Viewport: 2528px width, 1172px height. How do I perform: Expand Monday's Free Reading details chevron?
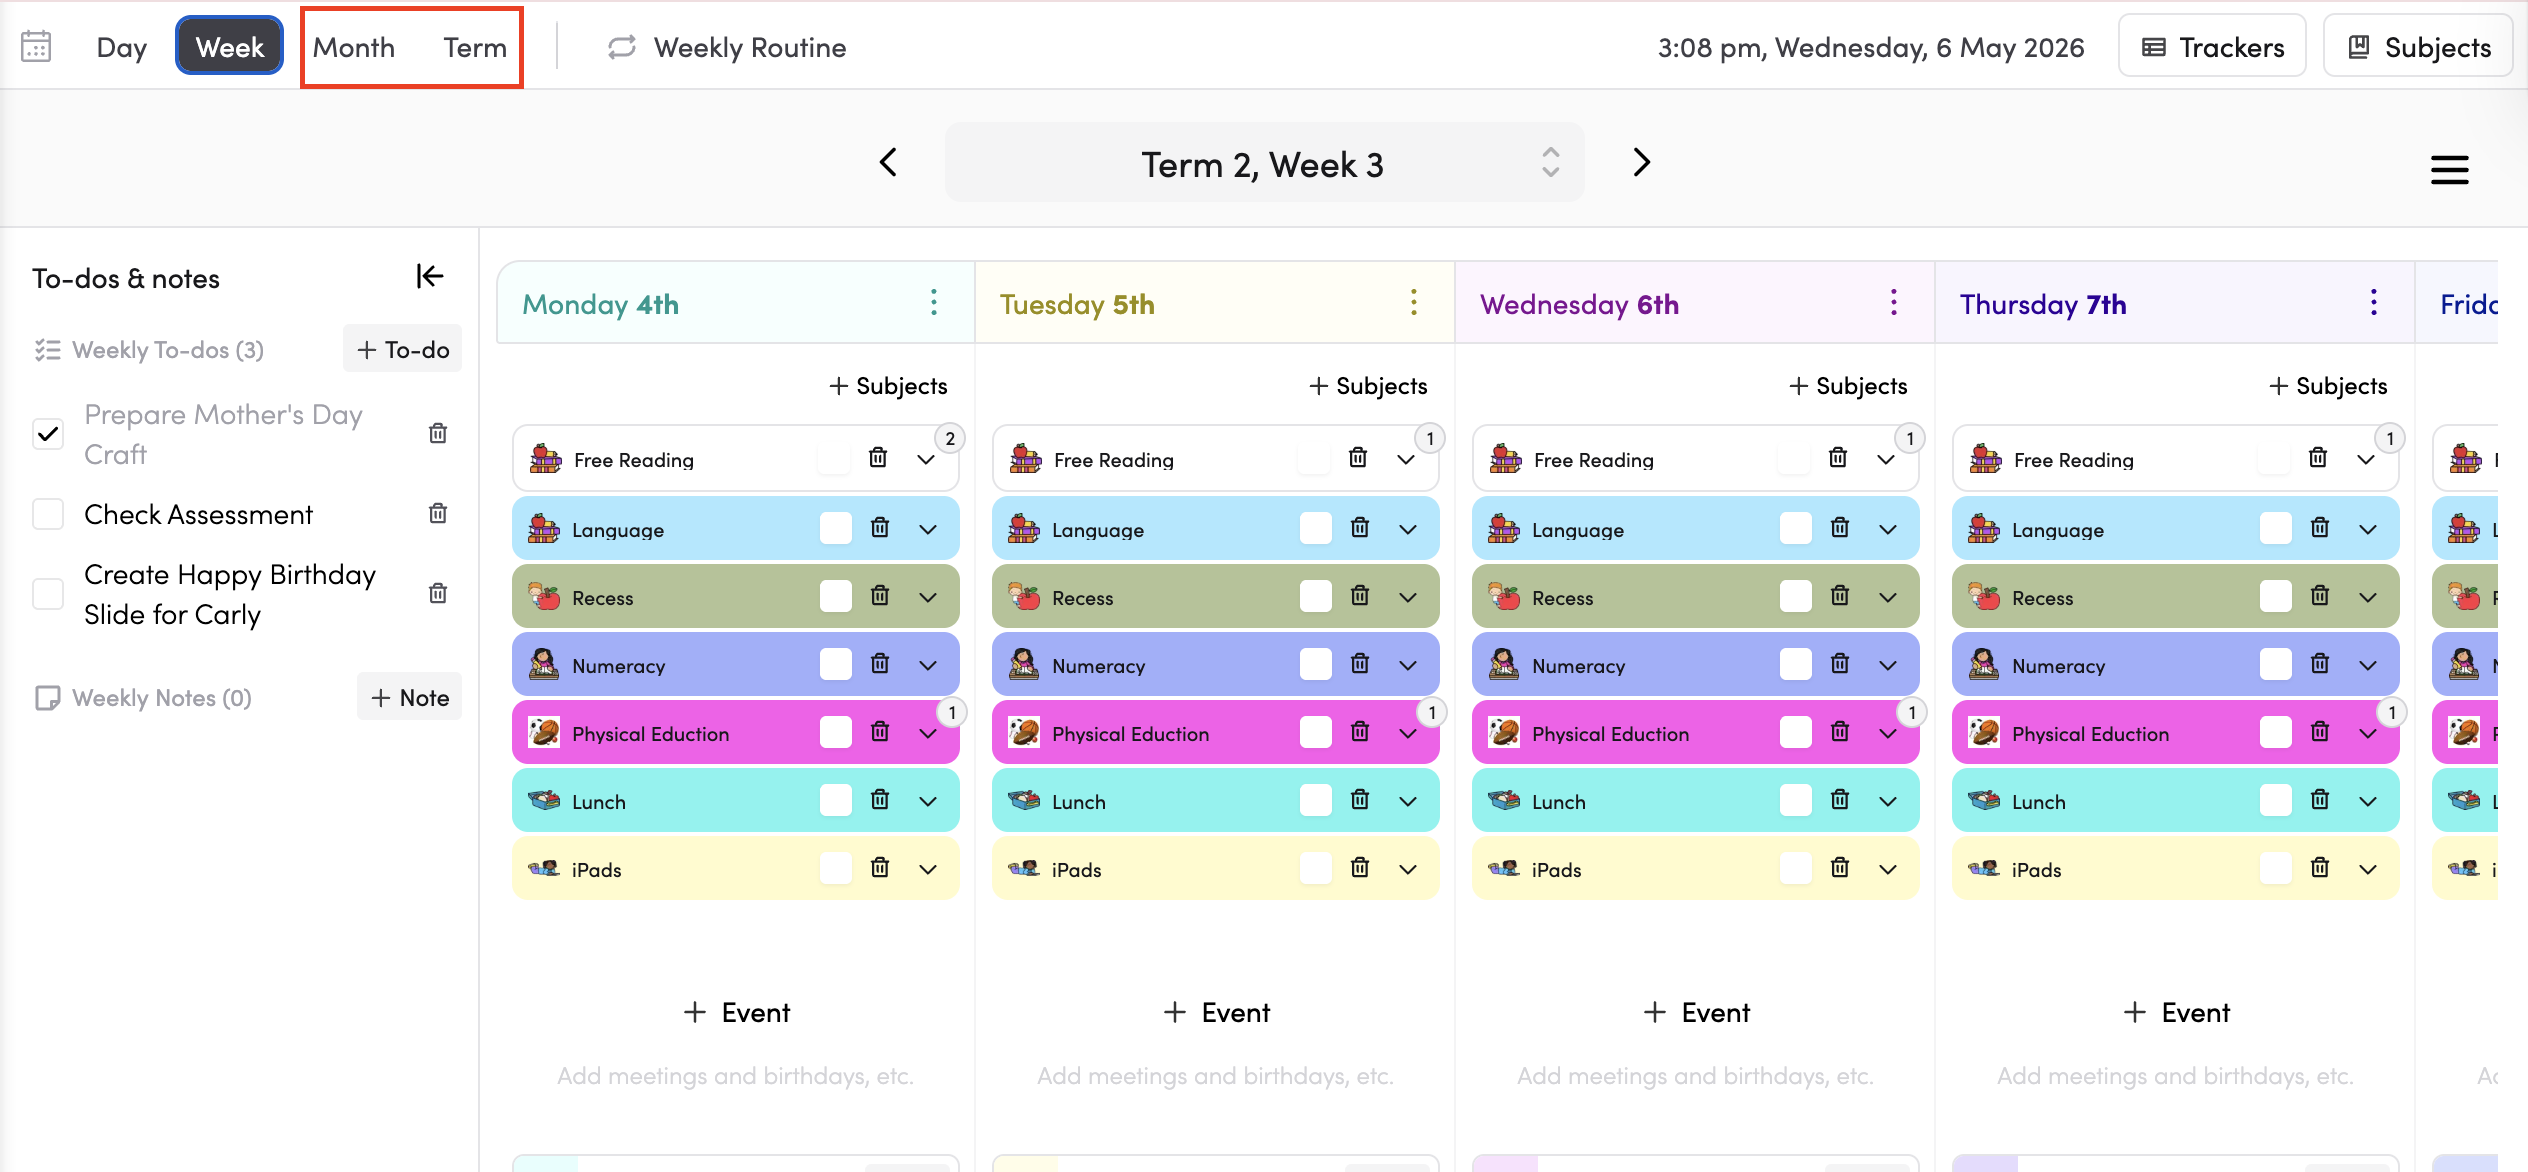926,459
